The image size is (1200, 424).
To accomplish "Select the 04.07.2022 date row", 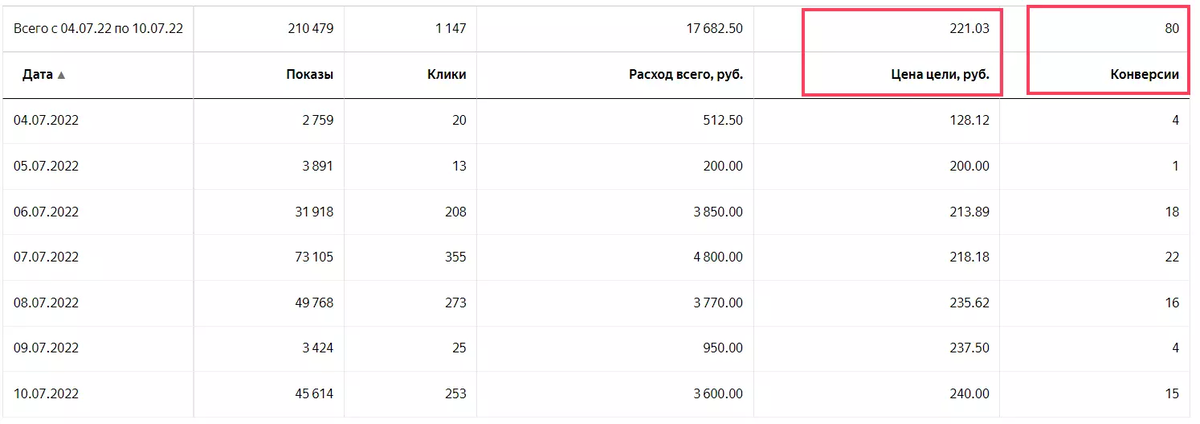I will [x=599, y=121].
